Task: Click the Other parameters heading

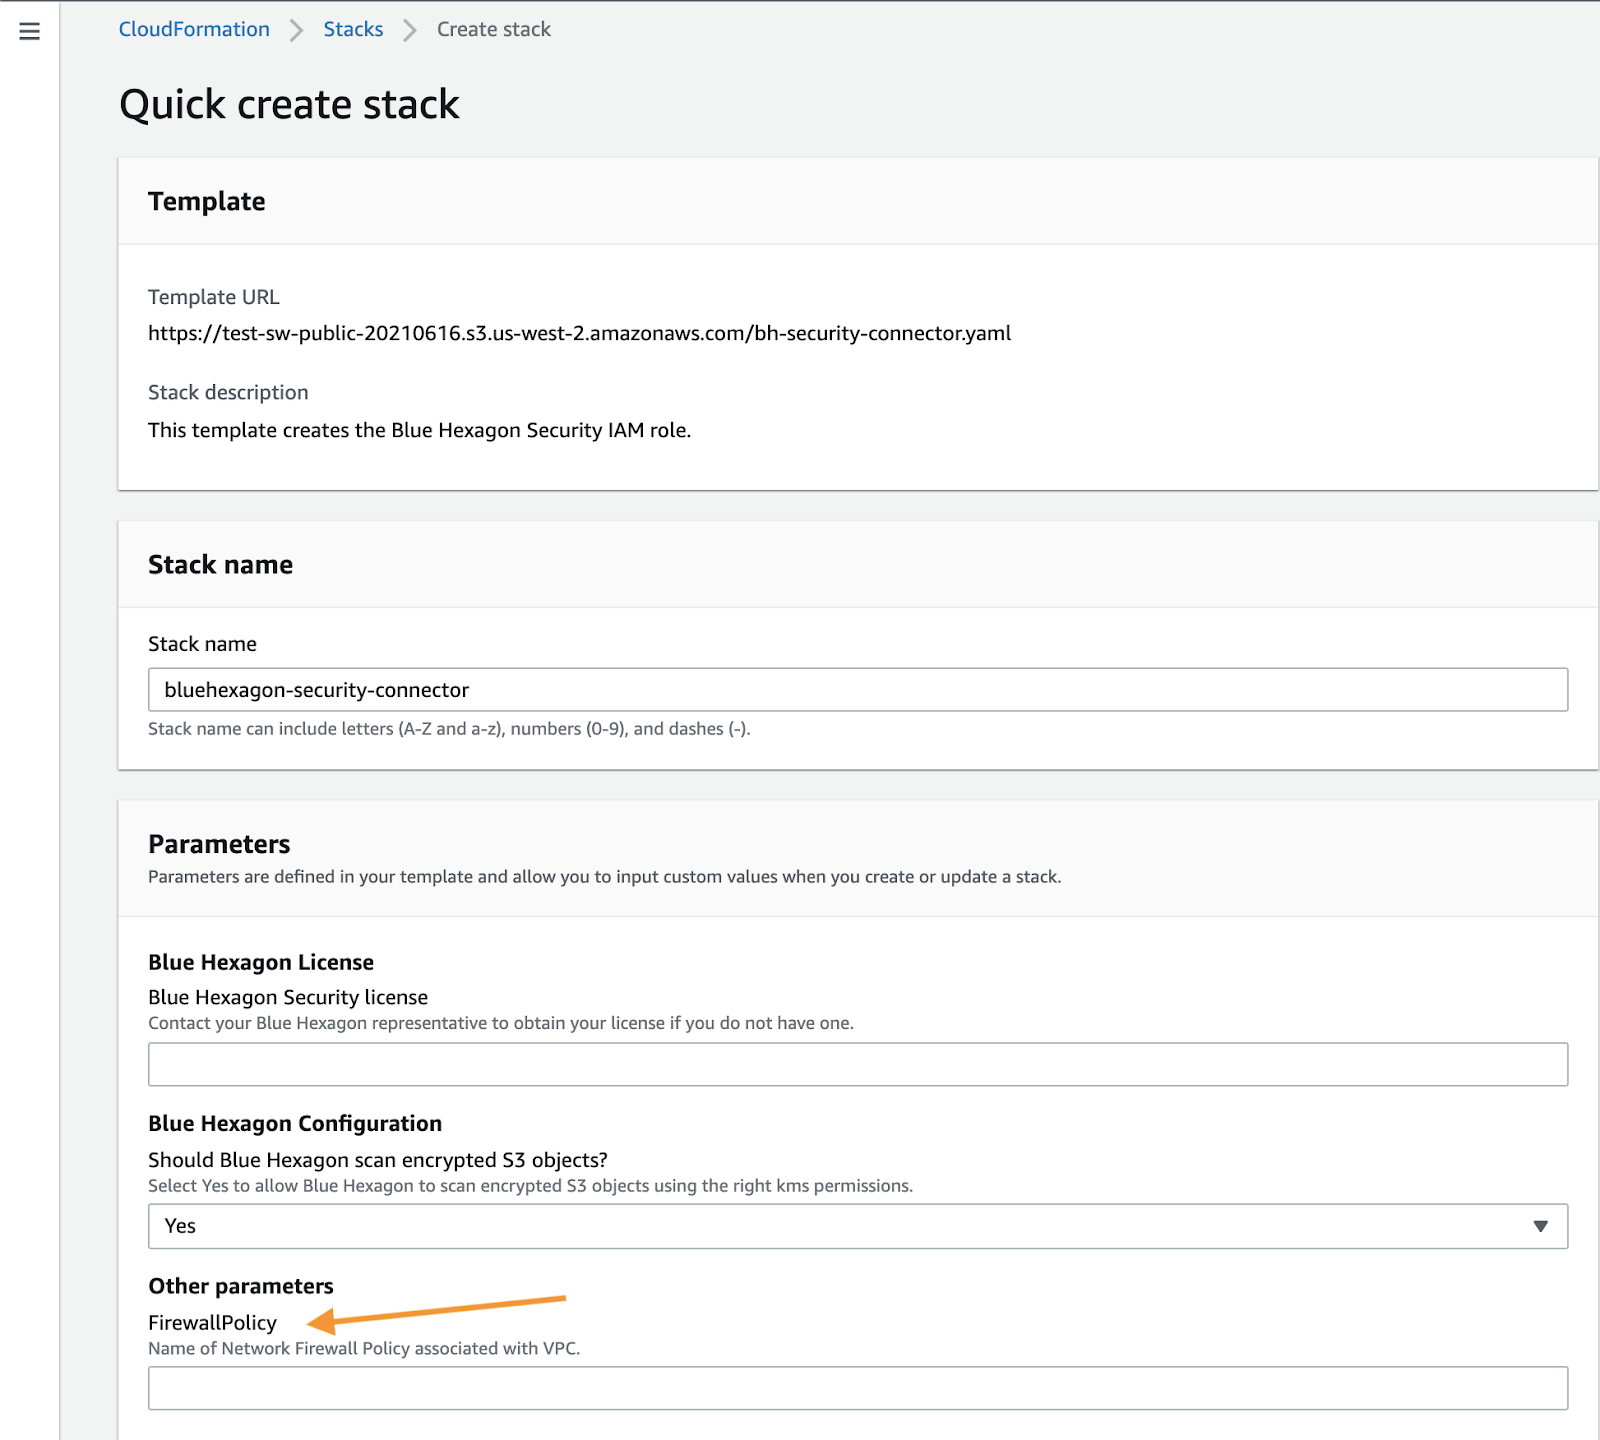Action: coord(241,1286)
